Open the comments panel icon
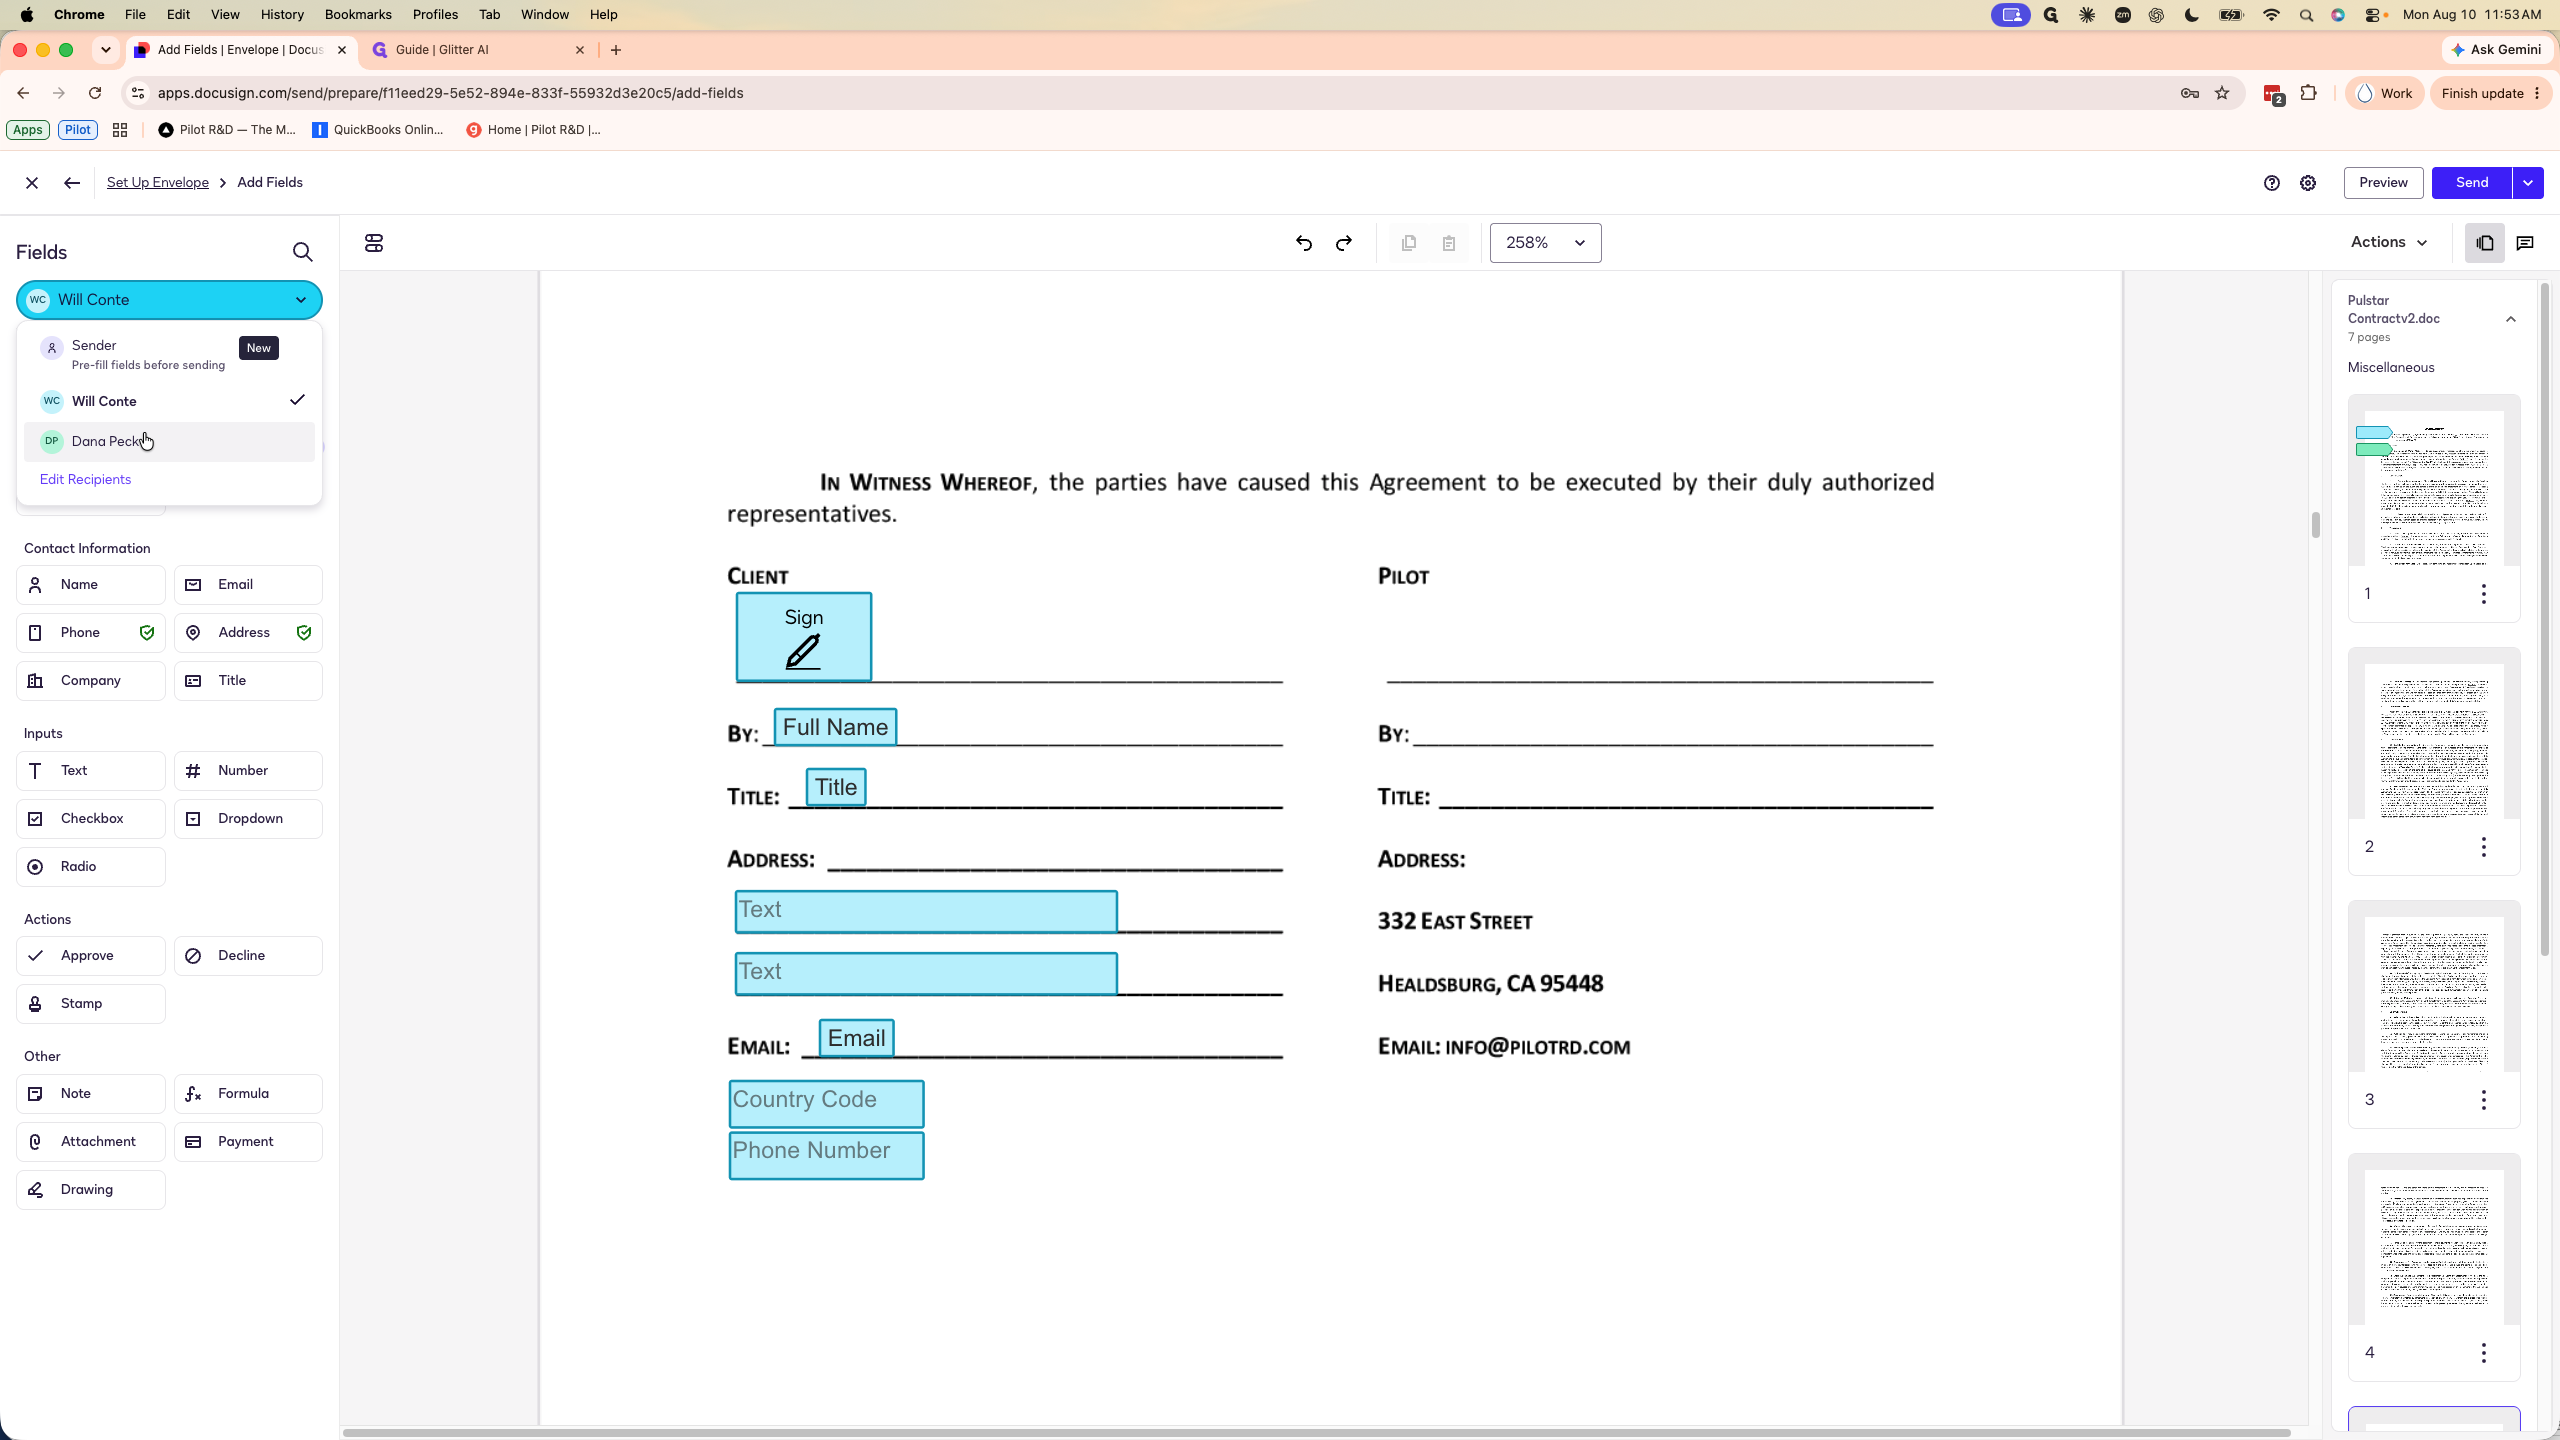Screen dimensions: 2560x1440 click(x=2525, y=243)
